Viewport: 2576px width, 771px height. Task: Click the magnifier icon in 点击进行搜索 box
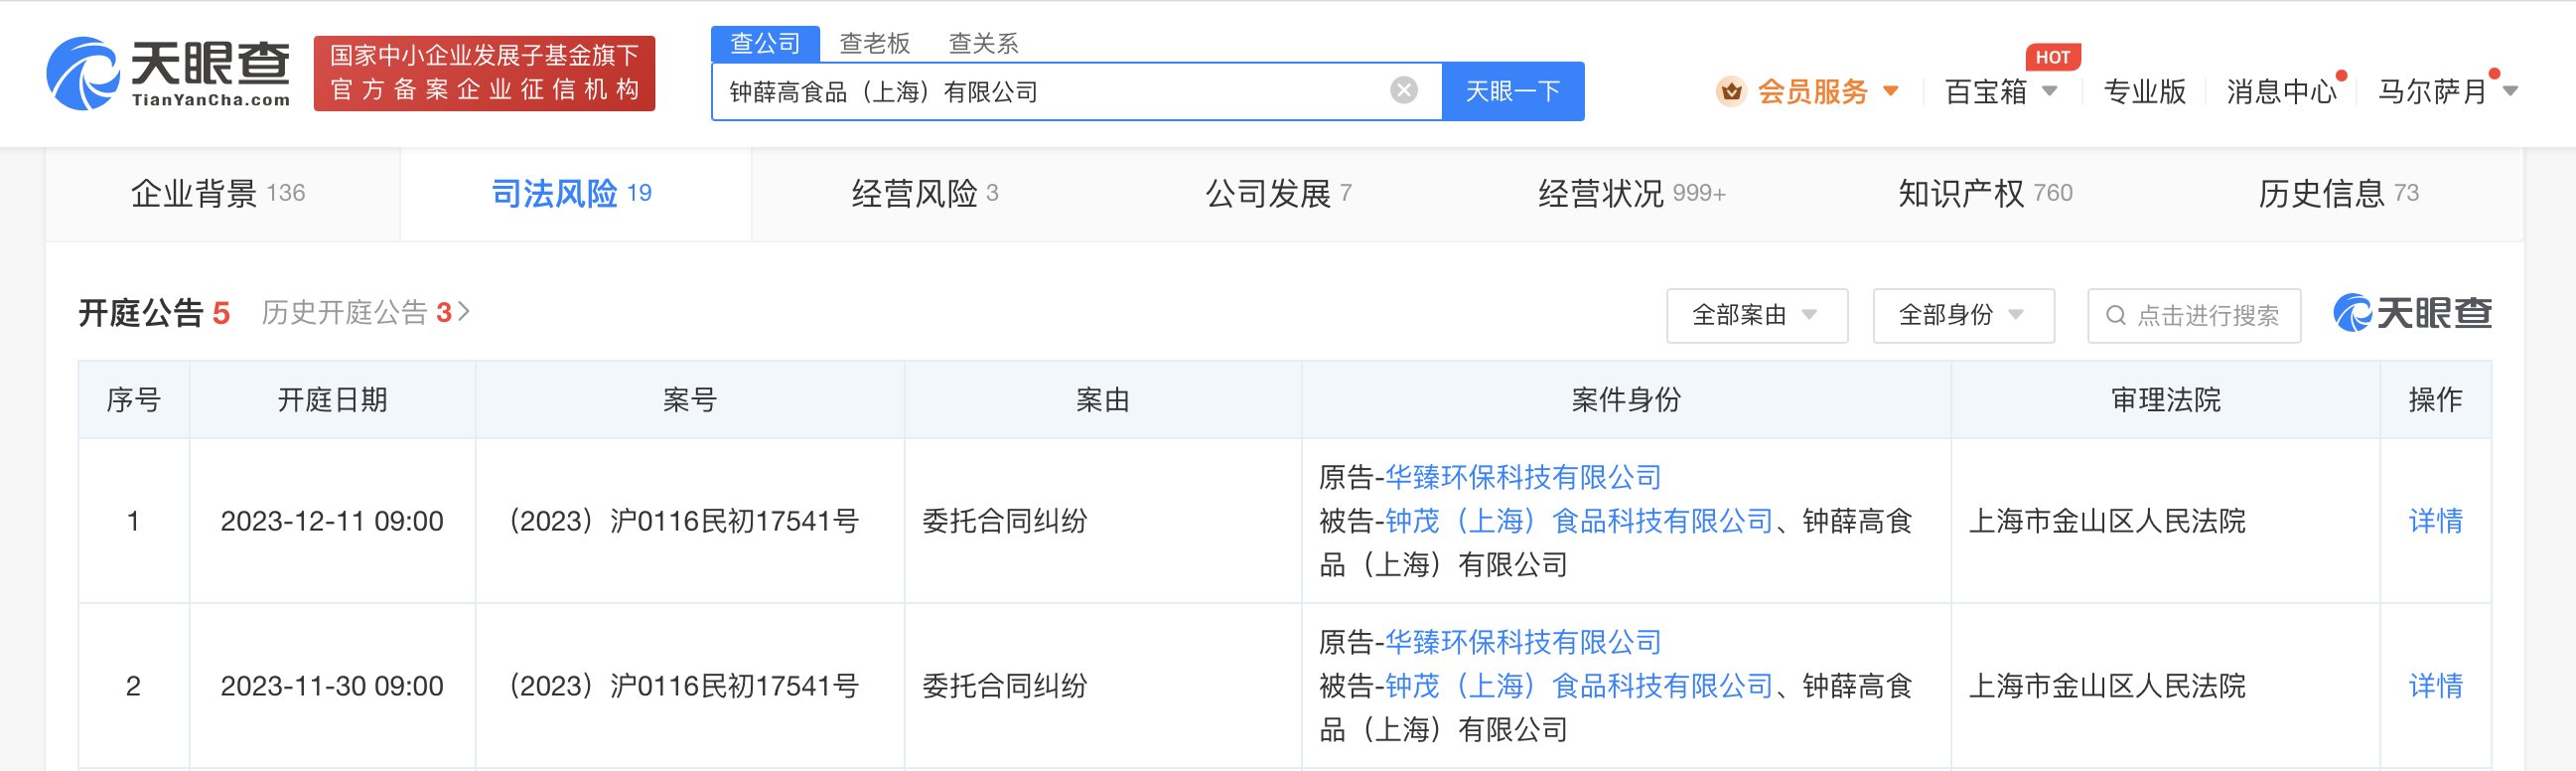[x=2115, y=316]
